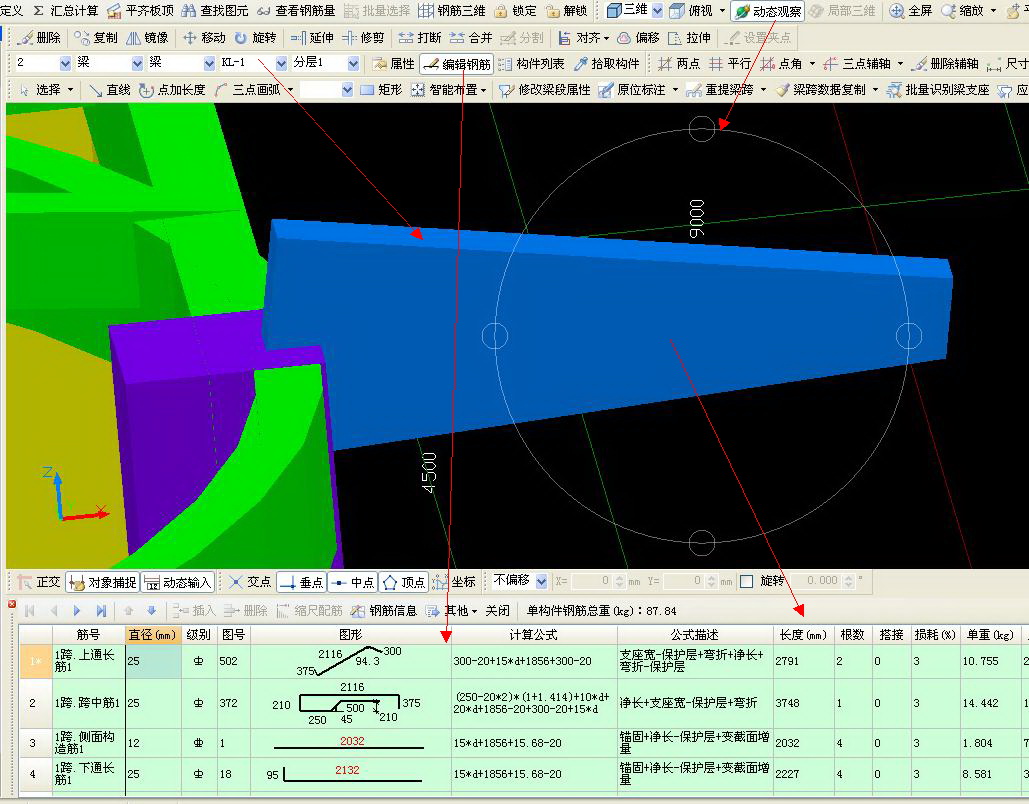The height and width of the screenshot is (804, 1029).
Task: Click 平齐板顶 align slab top tool
Action: 140,11
